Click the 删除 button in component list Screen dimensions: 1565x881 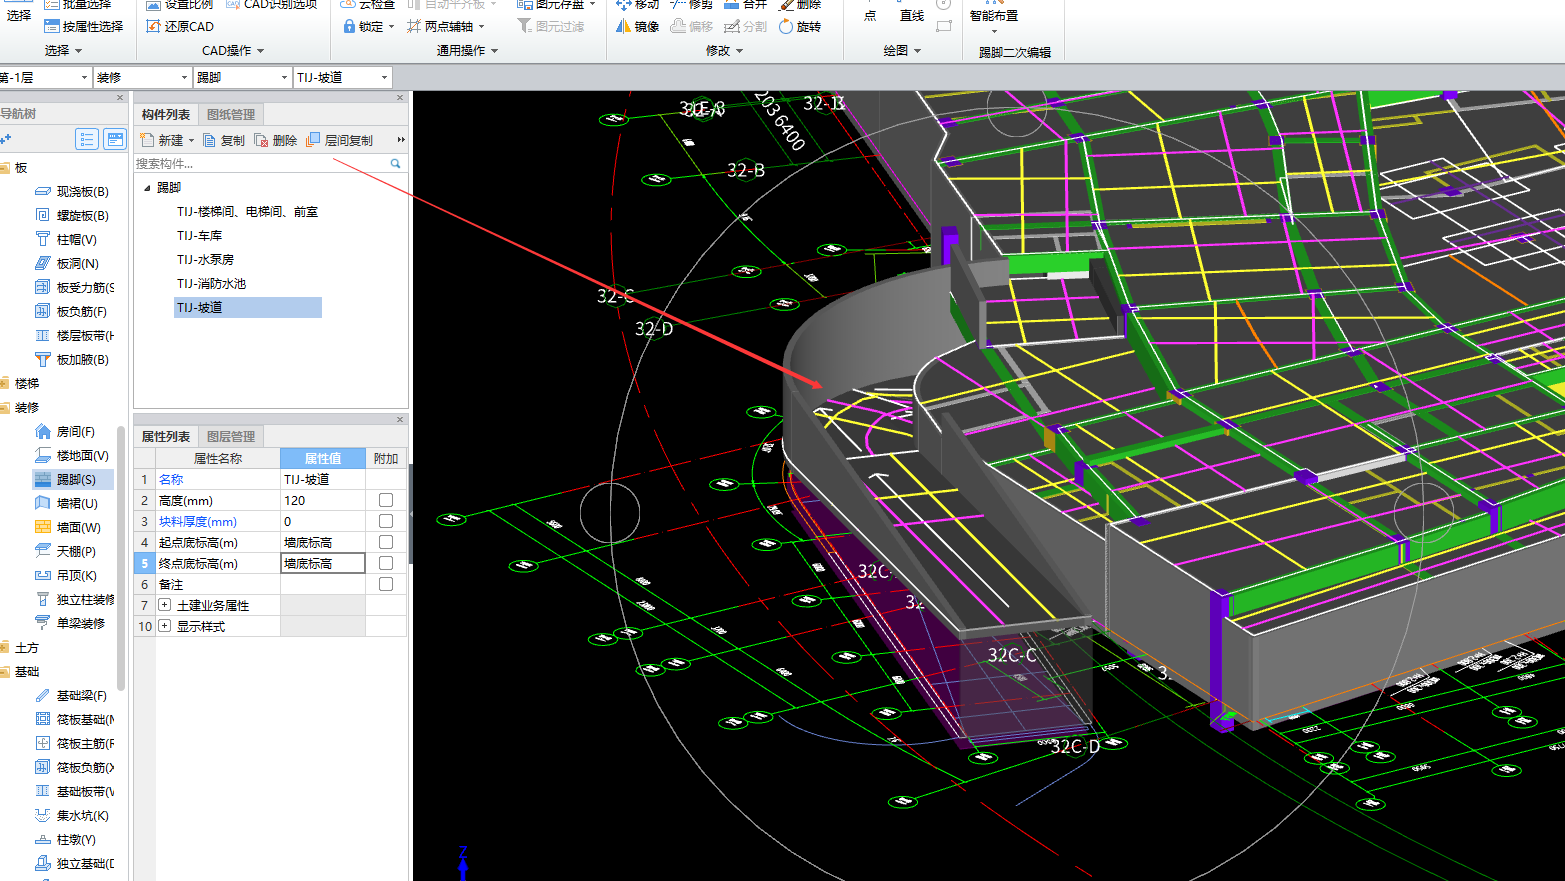(x=276, y=140)
